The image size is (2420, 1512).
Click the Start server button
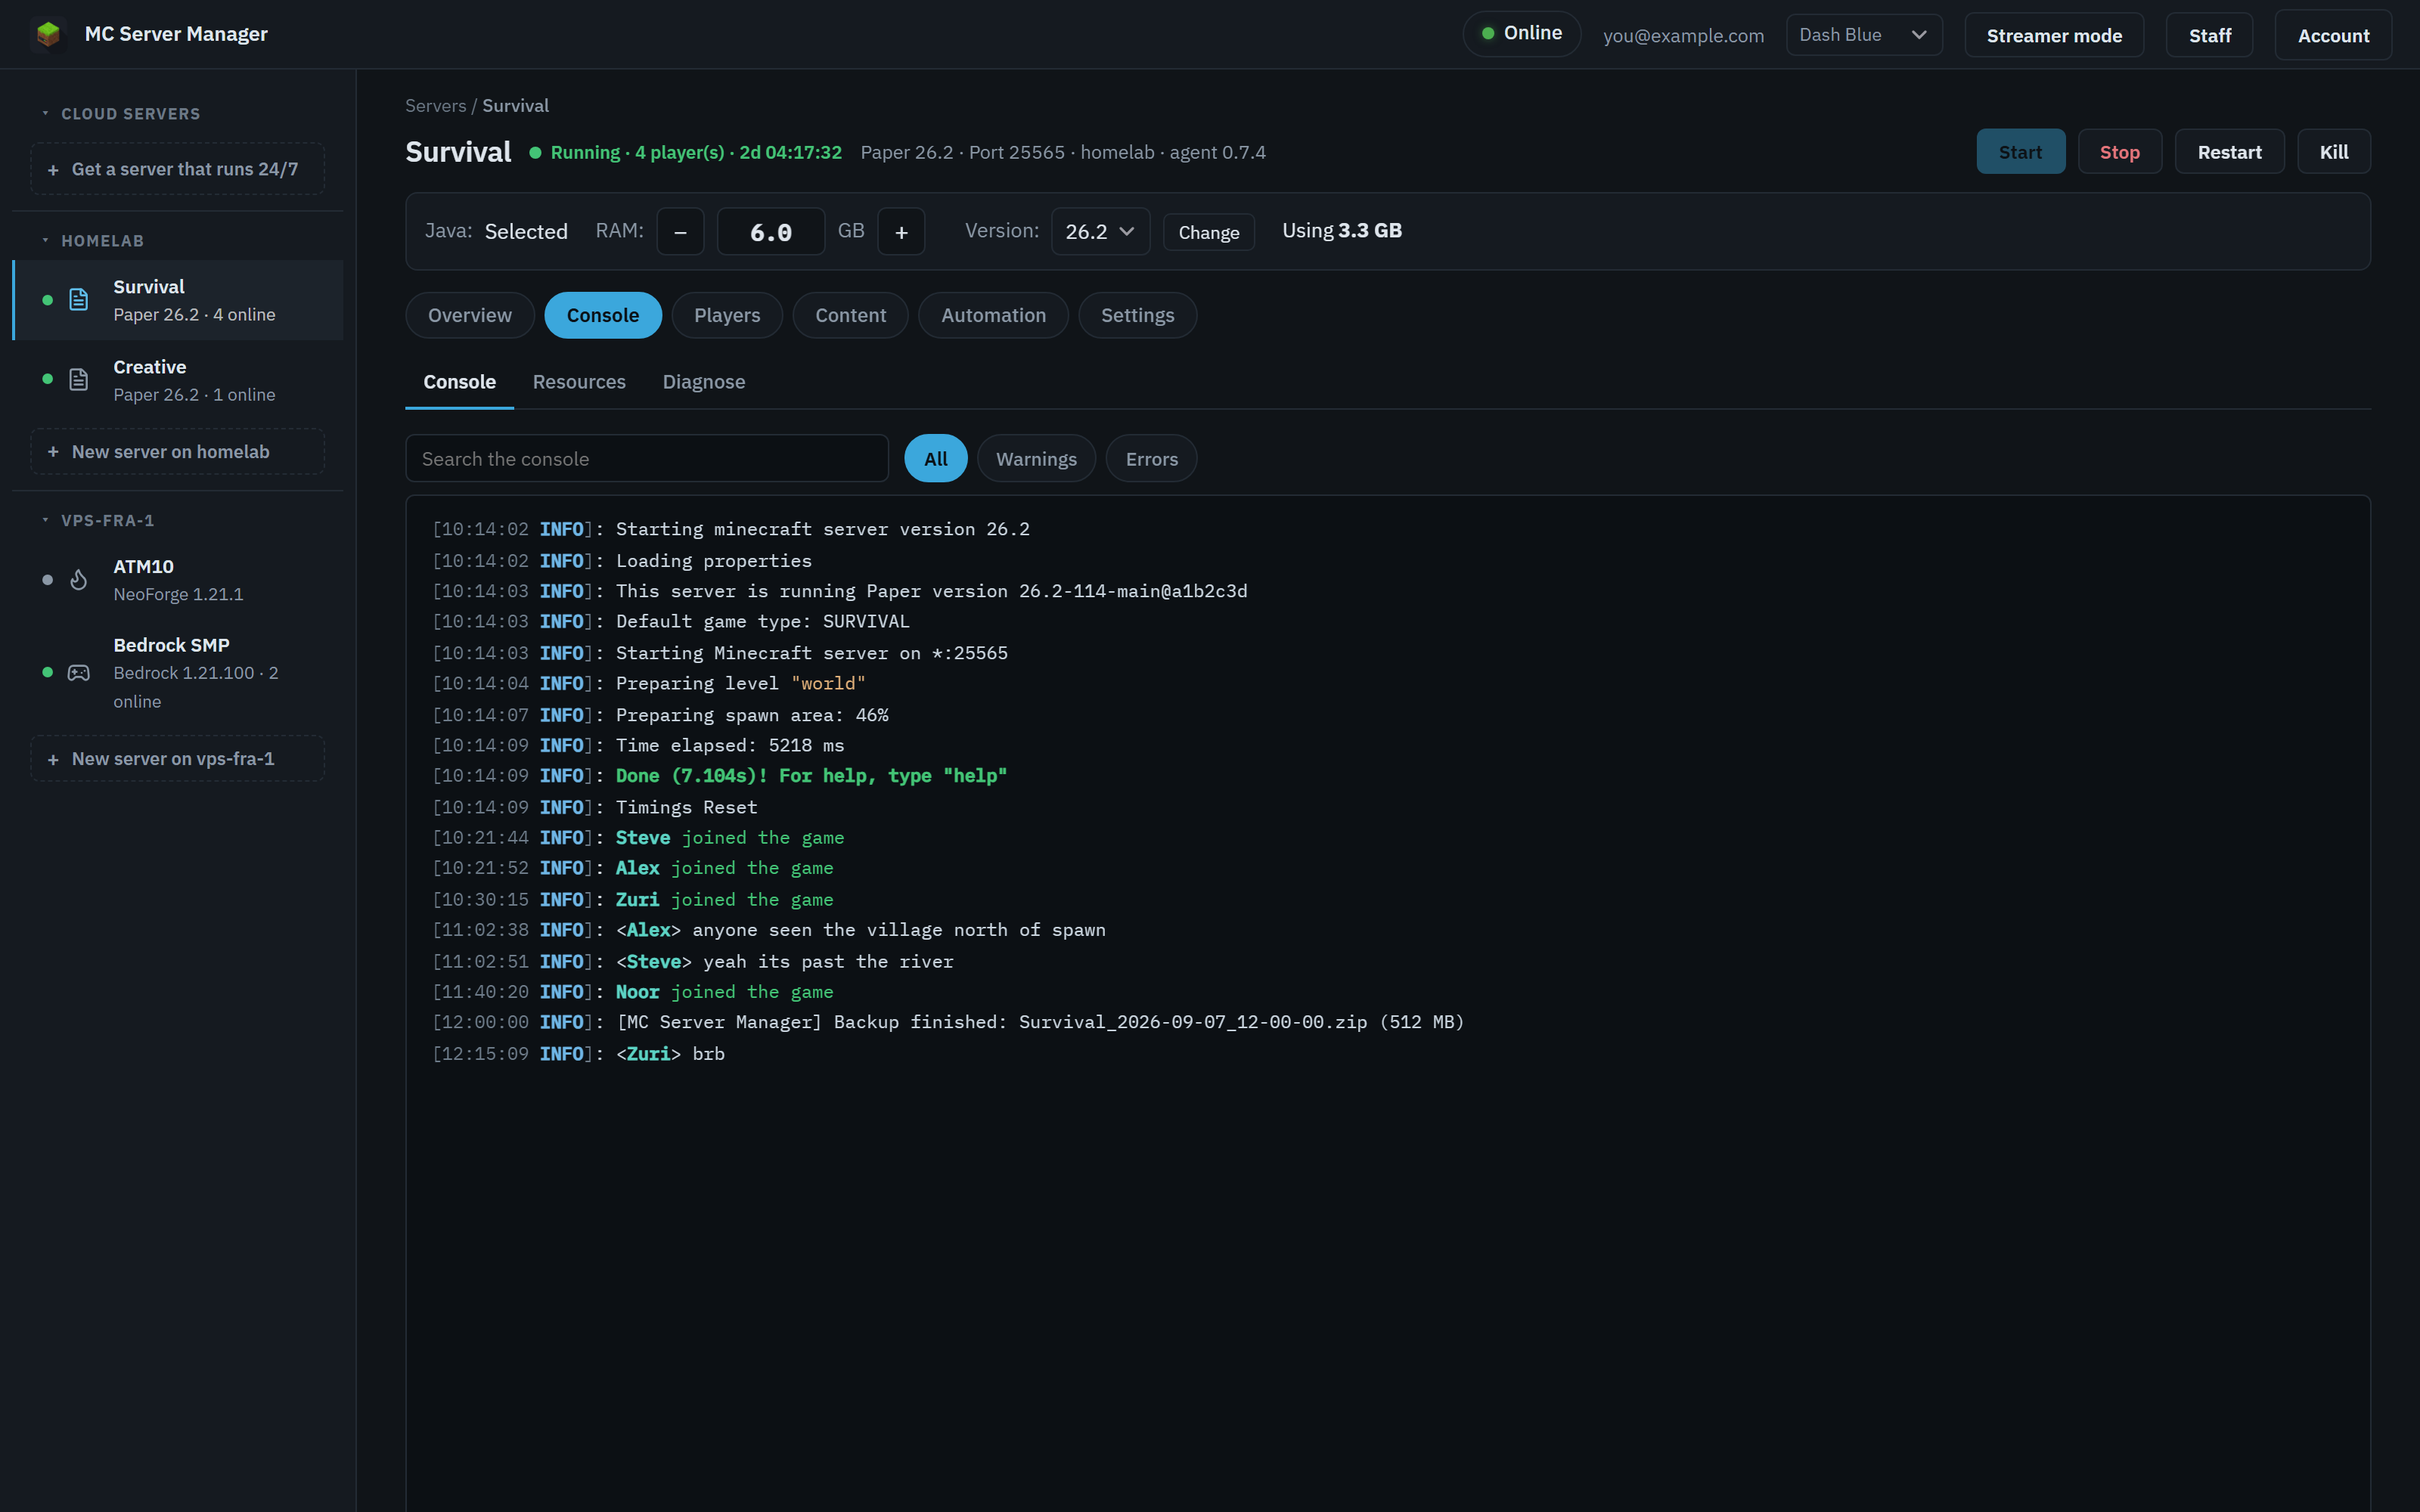click(x=2020, y=152)
